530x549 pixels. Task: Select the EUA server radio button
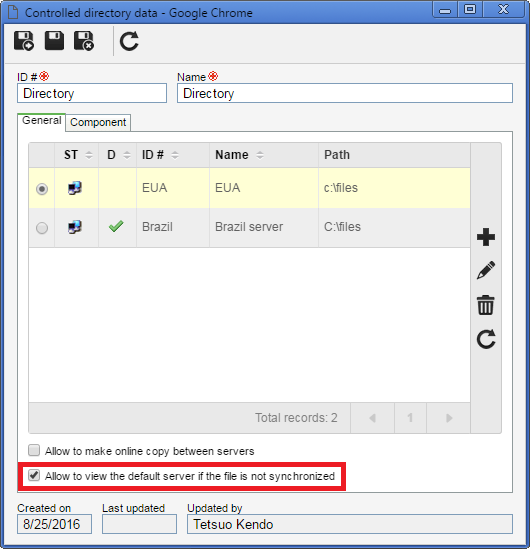pos(42,189)
